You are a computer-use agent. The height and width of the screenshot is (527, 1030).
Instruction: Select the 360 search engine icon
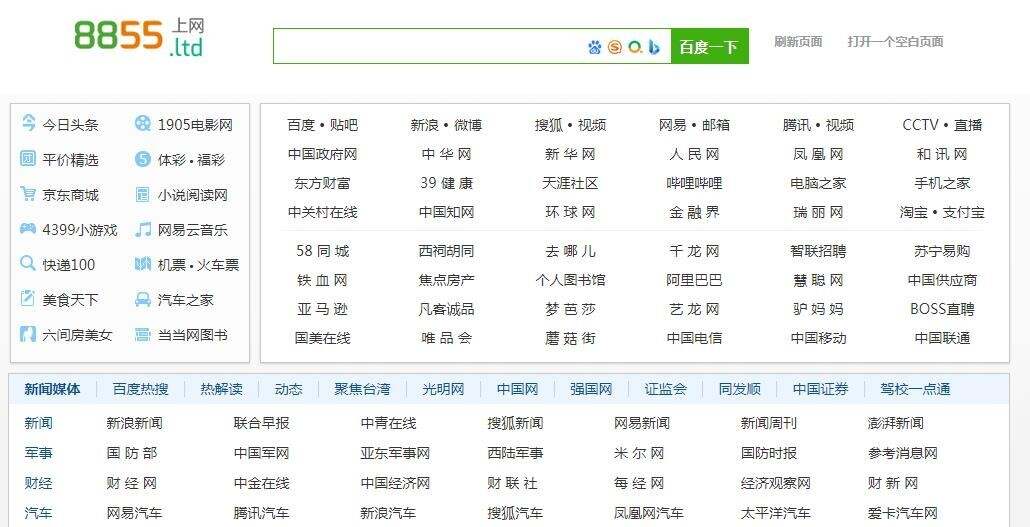tap(635, 47)
